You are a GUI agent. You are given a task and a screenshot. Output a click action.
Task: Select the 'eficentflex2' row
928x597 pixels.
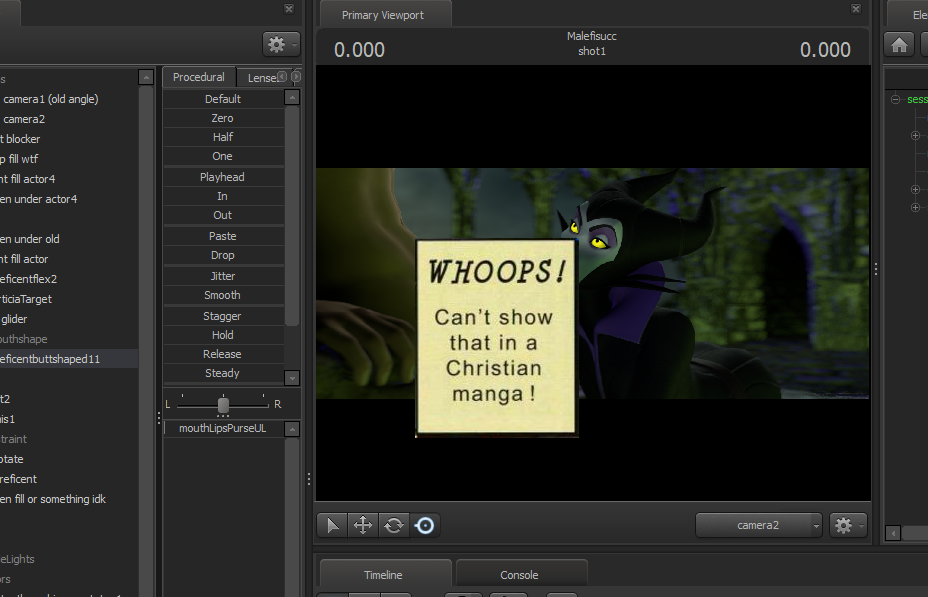pos(69,279)
